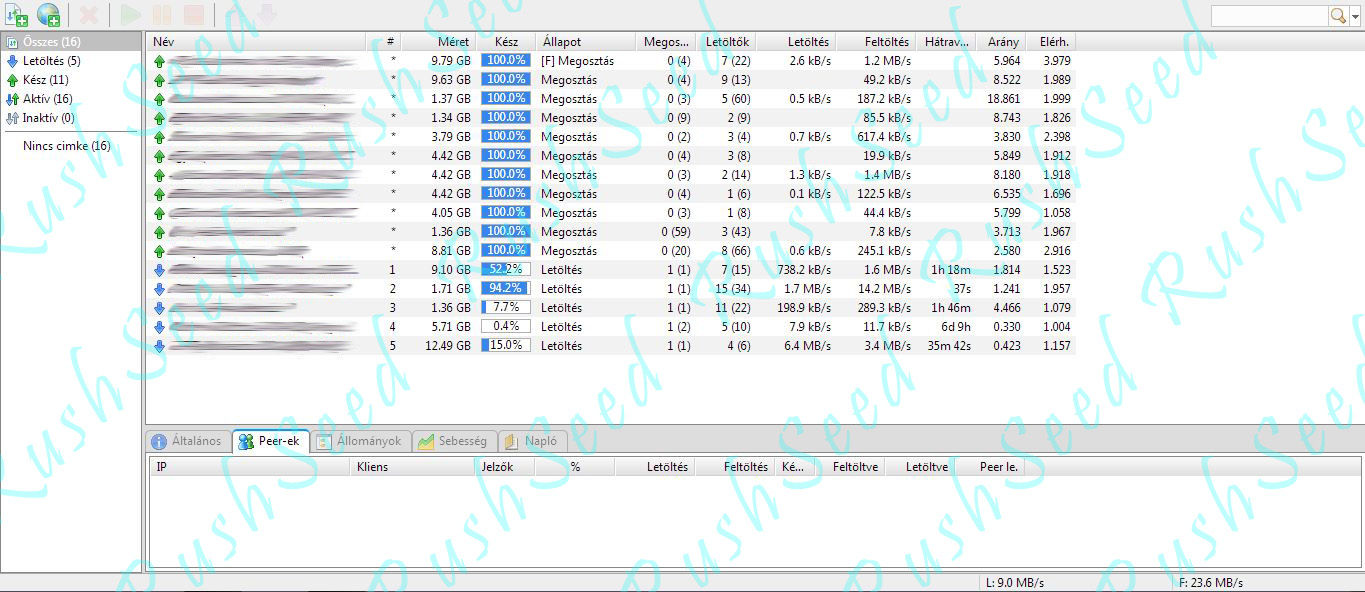1365x592 pixels.
Task: Click the magnifying glass search icon
Action: point(1337,15)
